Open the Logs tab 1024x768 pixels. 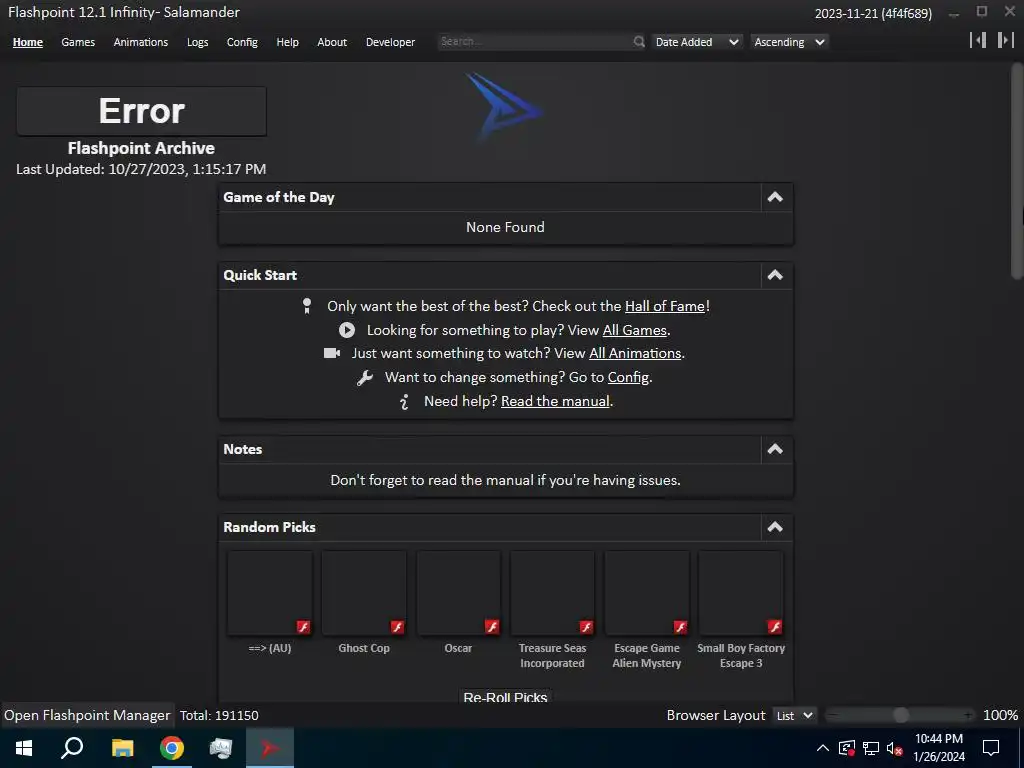197,42
